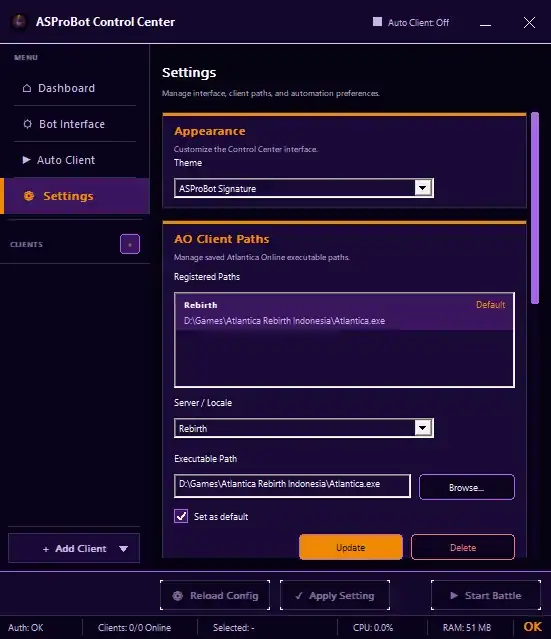Click the Auth: OK status entry
The height and width of the screenshot is (639, 551).
26,627
